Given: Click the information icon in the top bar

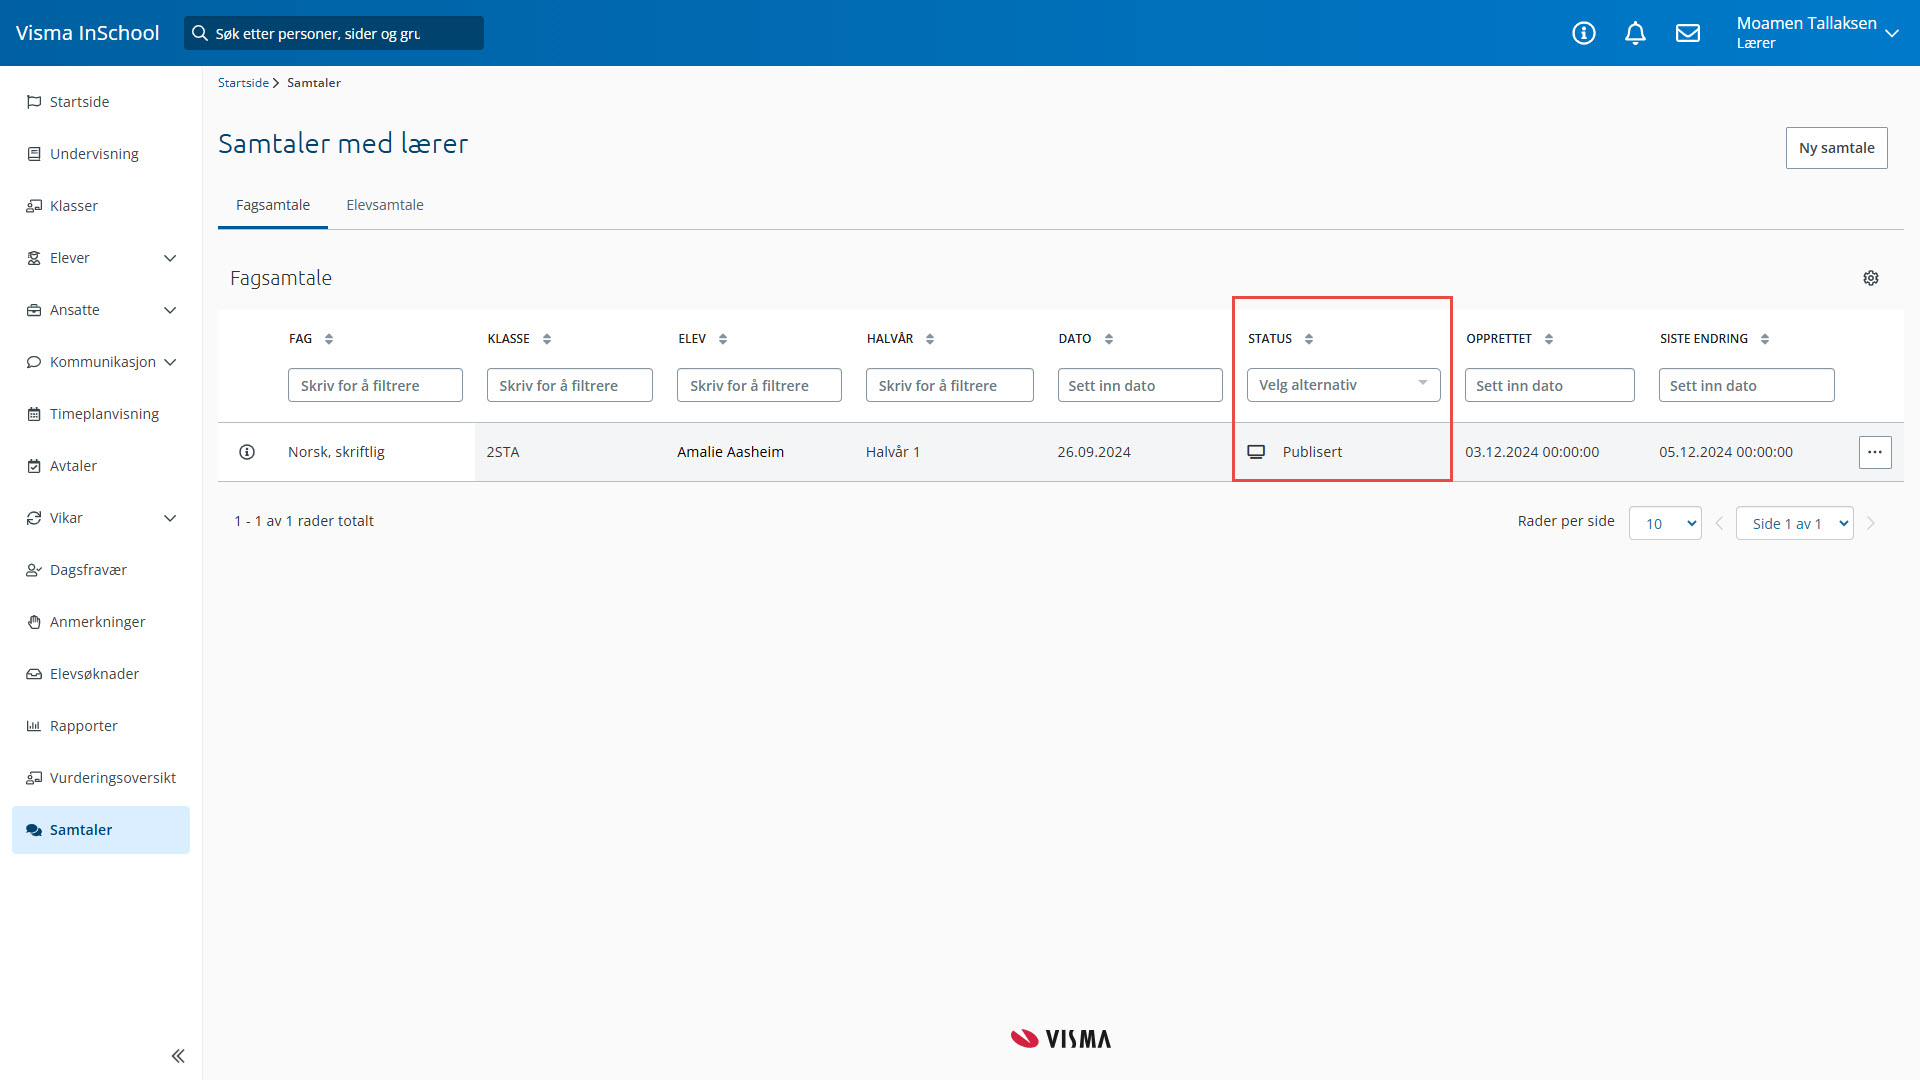Looking at the screenshot, I should pos(1583,33).
